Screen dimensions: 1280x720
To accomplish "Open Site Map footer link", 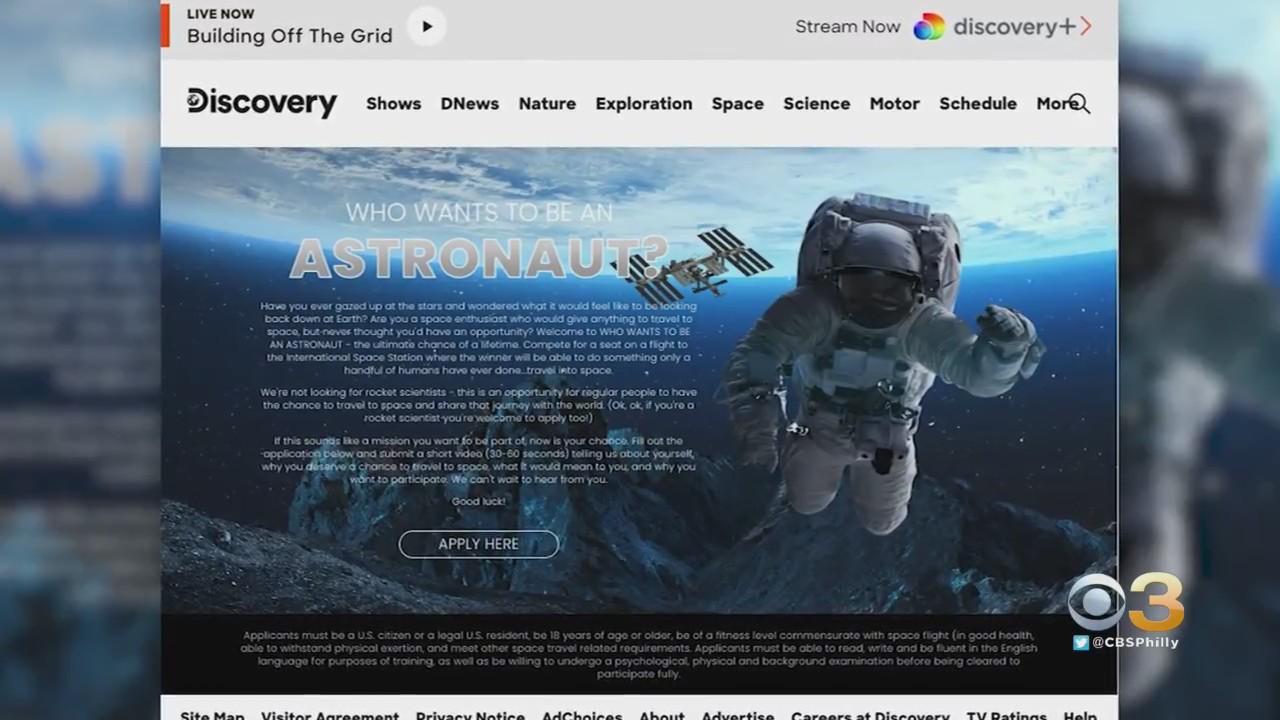I will click(x=212, y=716).
